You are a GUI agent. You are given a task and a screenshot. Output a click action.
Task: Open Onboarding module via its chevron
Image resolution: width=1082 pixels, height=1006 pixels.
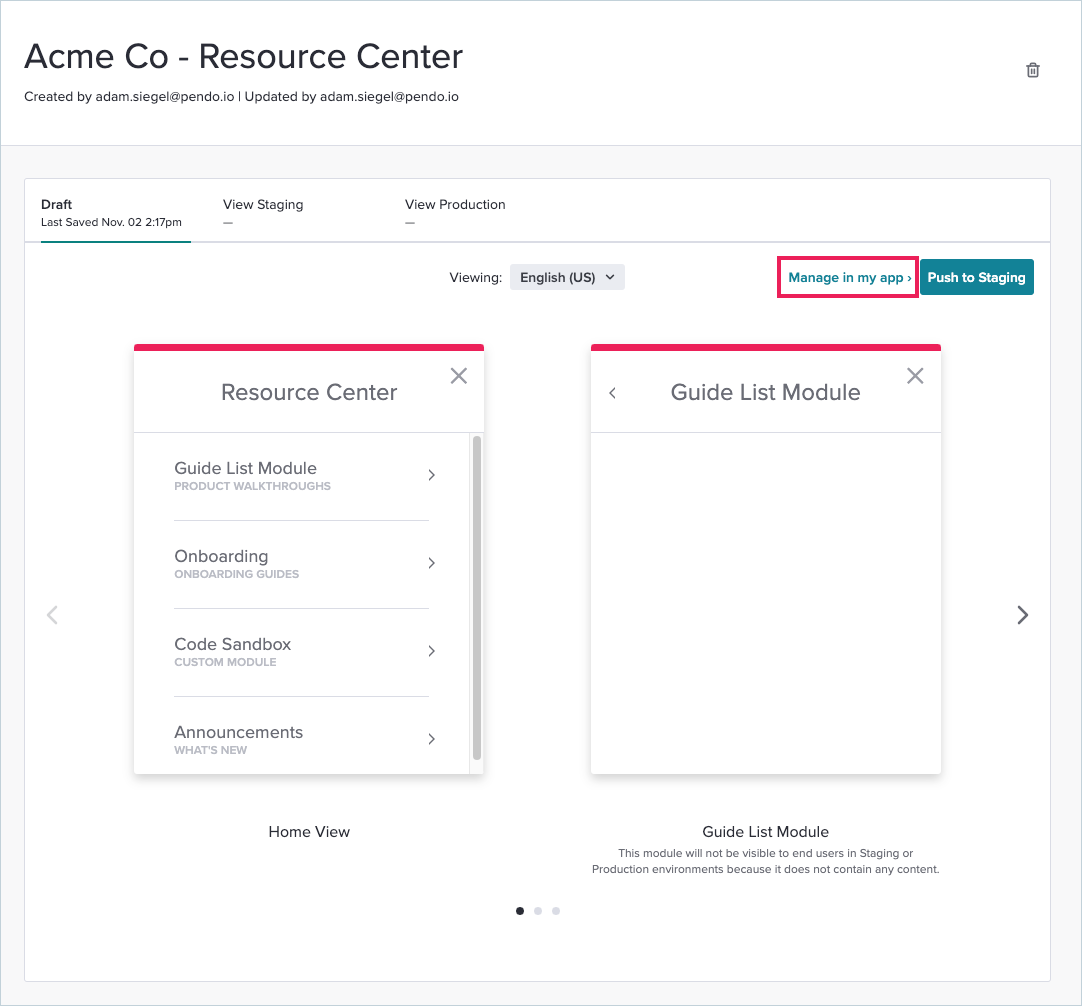click(431, 563)
